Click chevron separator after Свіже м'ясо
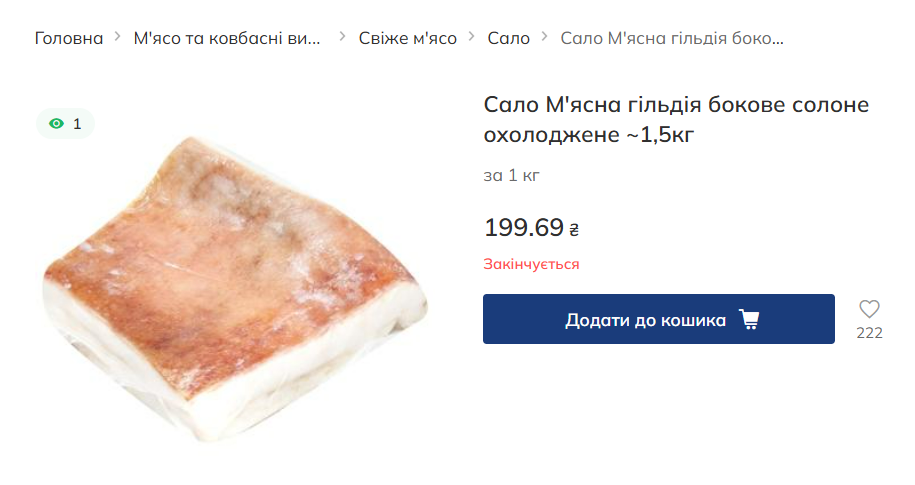Image resolution: width=915 pixels, height=485 pixels. coord(472,38)
